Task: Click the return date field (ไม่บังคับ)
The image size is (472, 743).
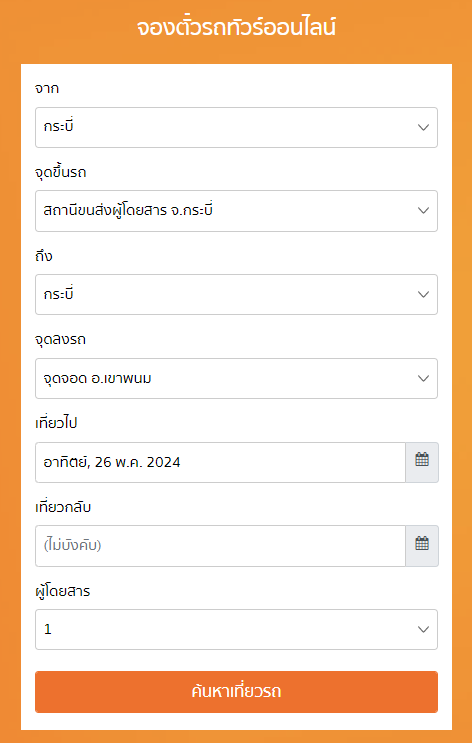Action: (x=220, y=545)
